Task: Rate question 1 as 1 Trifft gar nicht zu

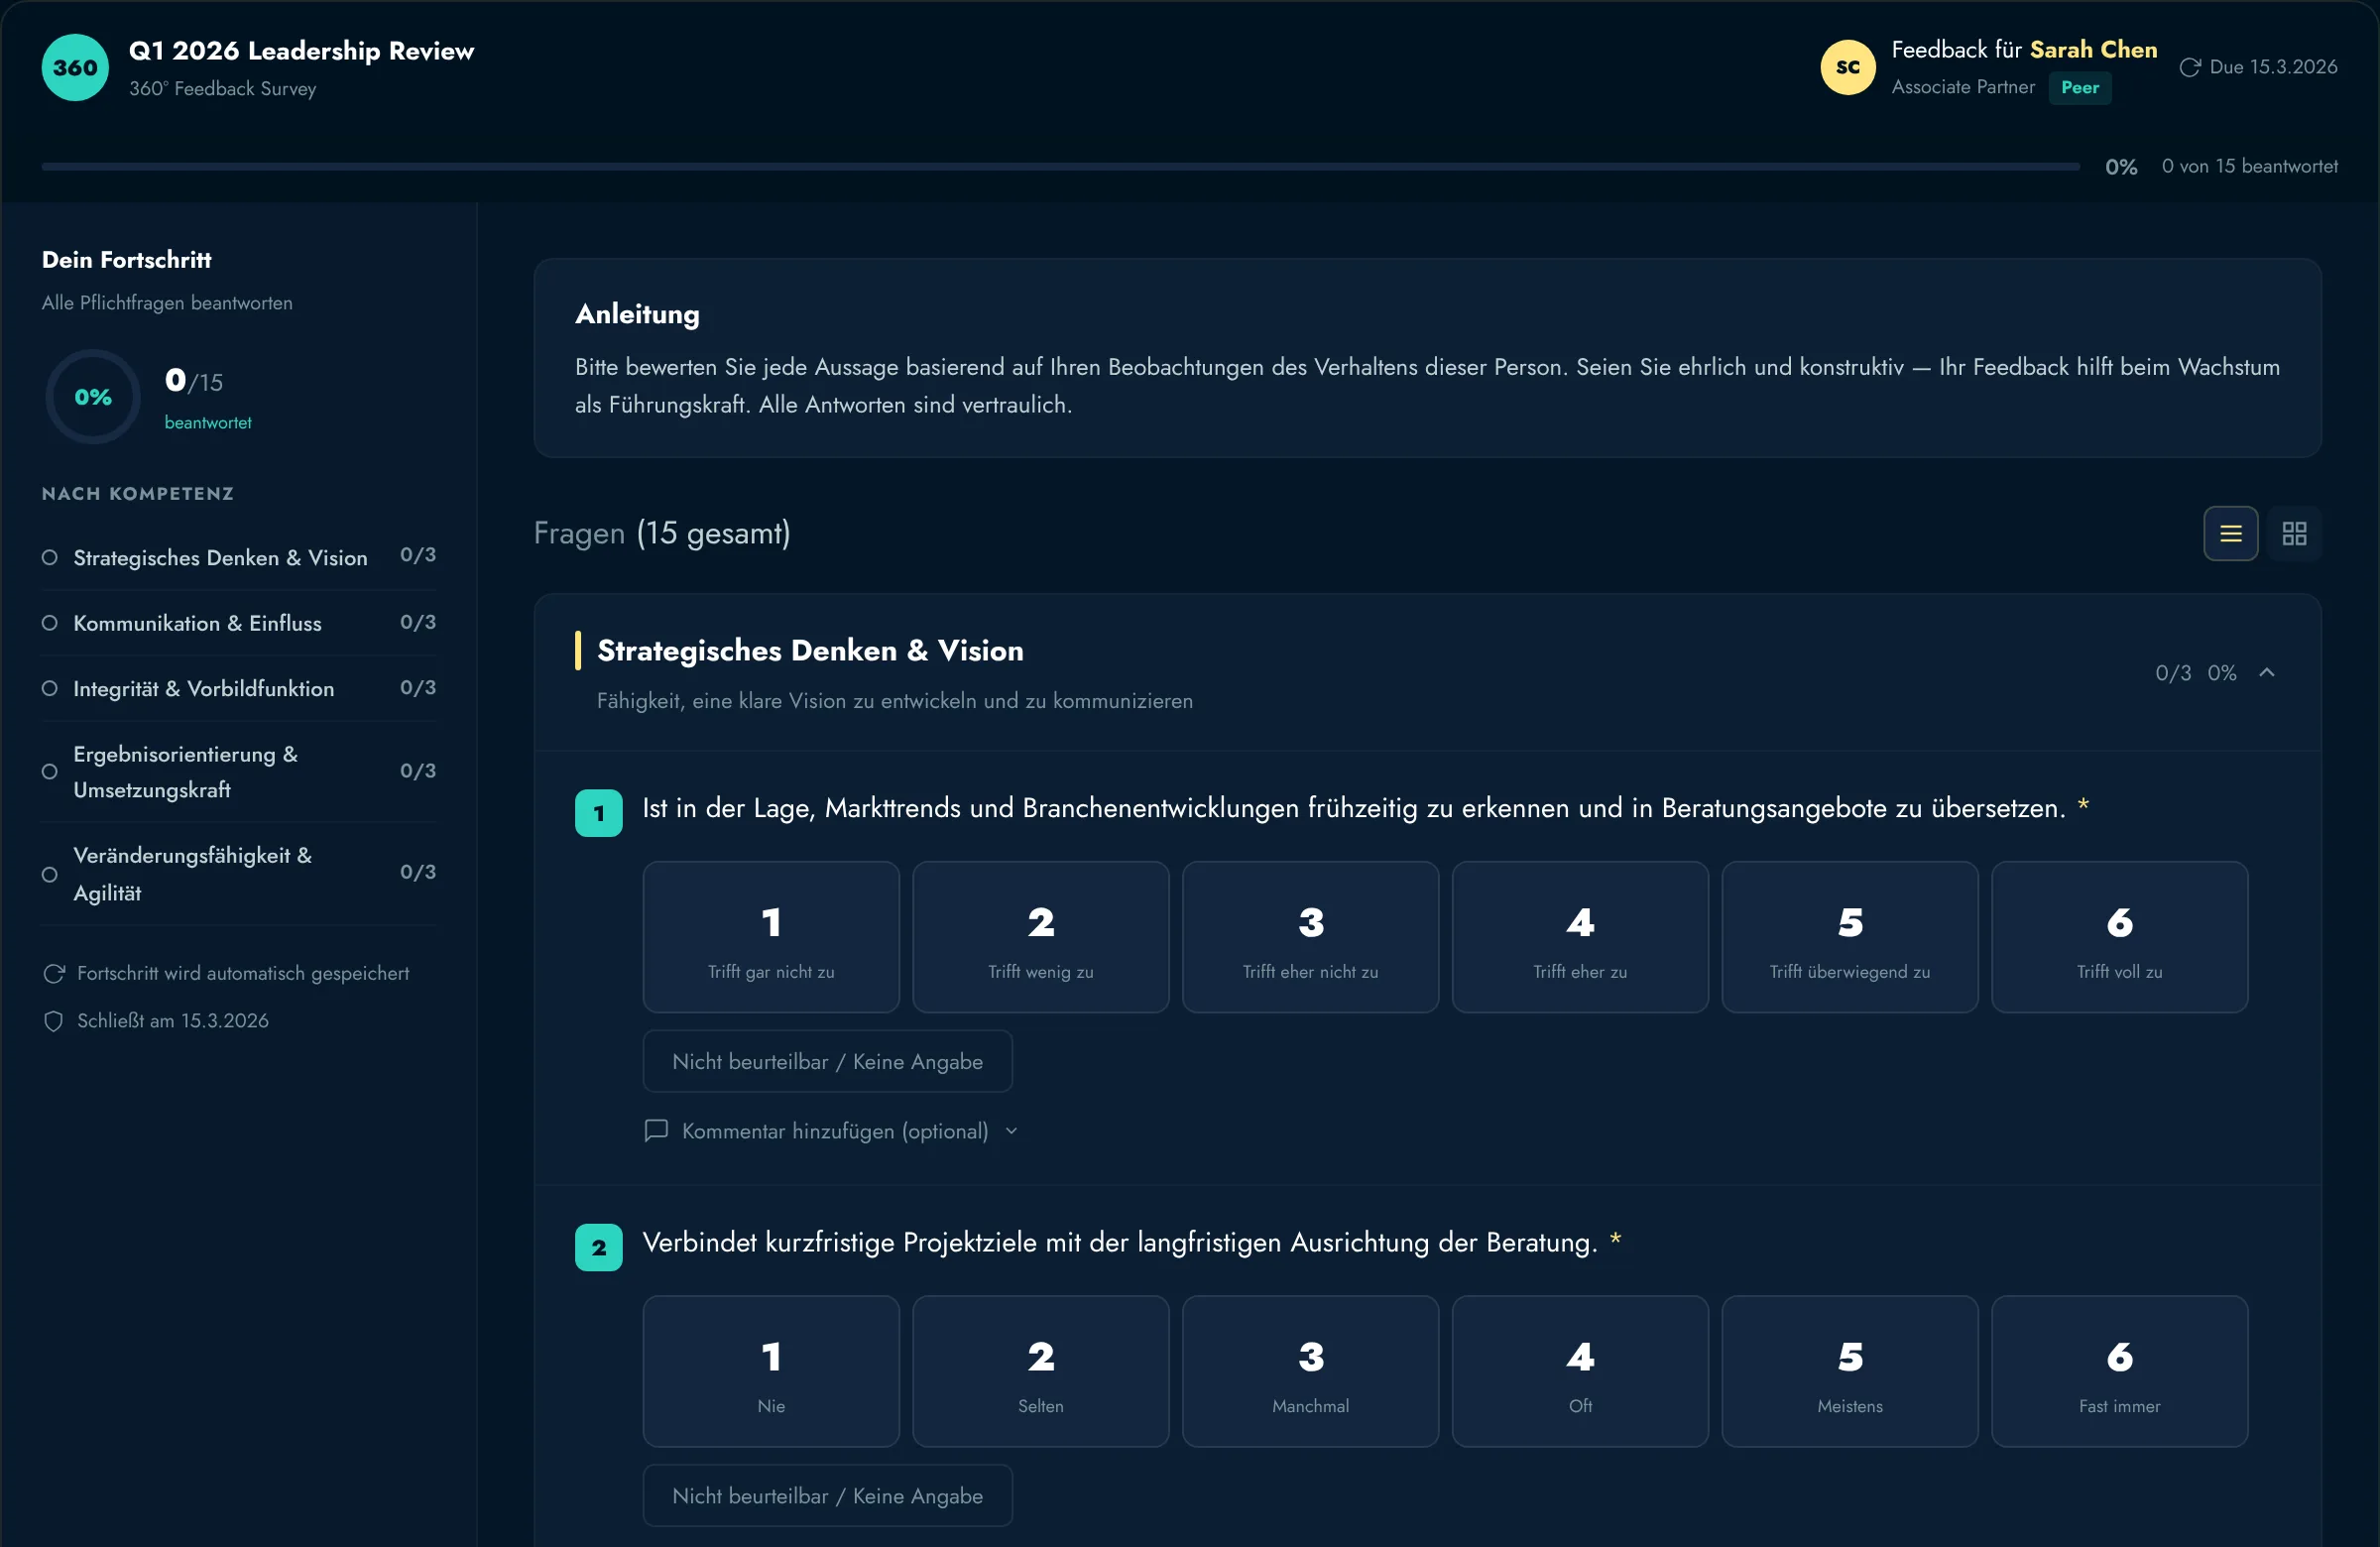Action: 771,937
